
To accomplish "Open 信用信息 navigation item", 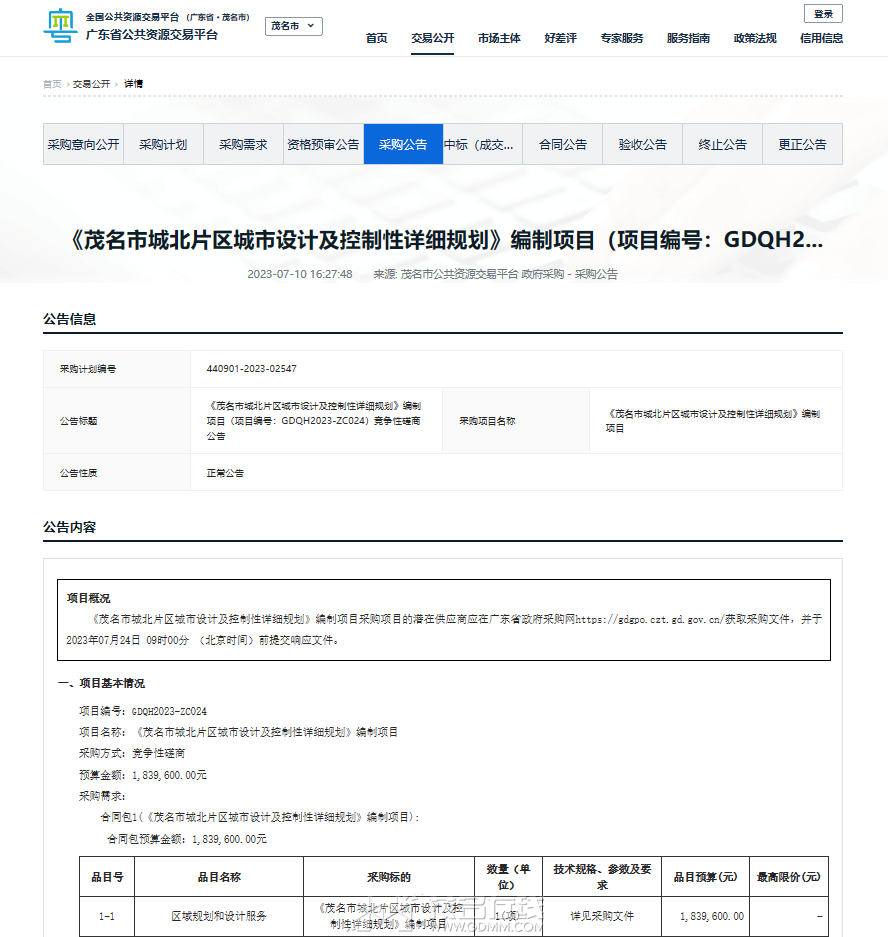I will 821,38.
